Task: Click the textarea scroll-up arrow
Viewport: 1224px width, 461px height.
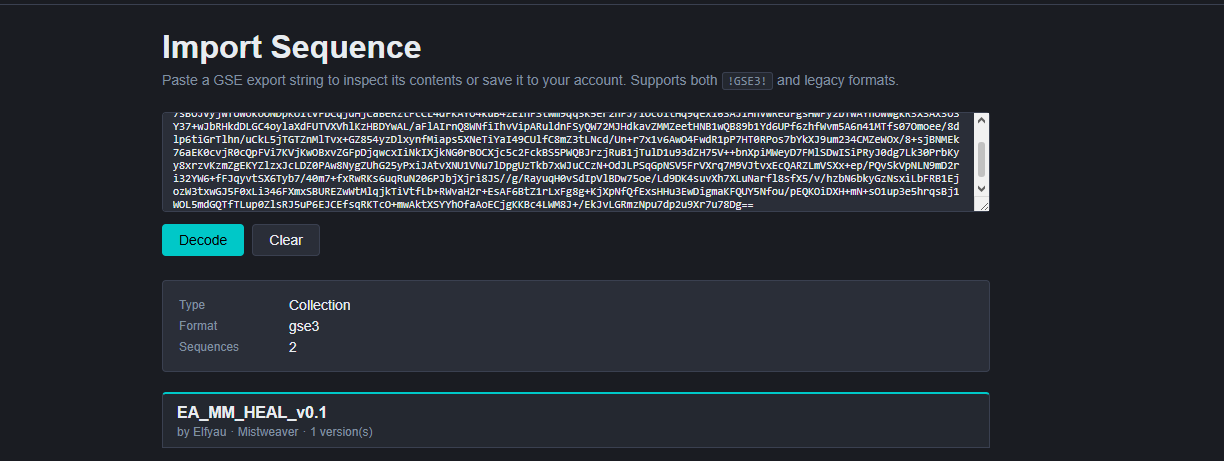Action: pyautogui.click(x=981, y=121)
